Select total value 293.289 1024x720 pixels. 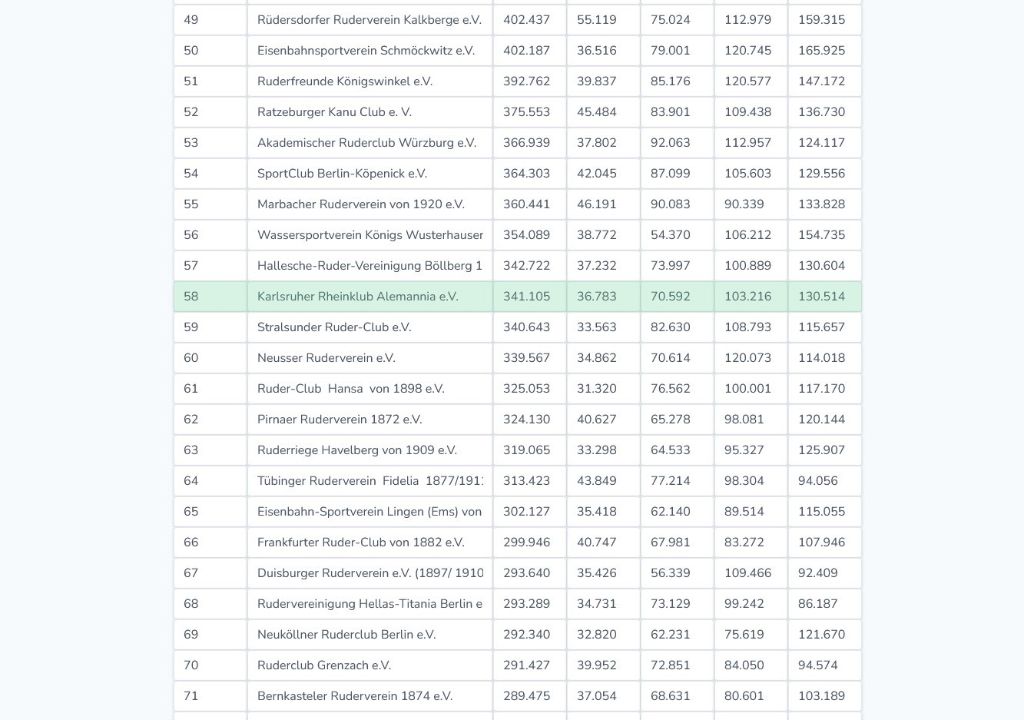pos(526,603)
